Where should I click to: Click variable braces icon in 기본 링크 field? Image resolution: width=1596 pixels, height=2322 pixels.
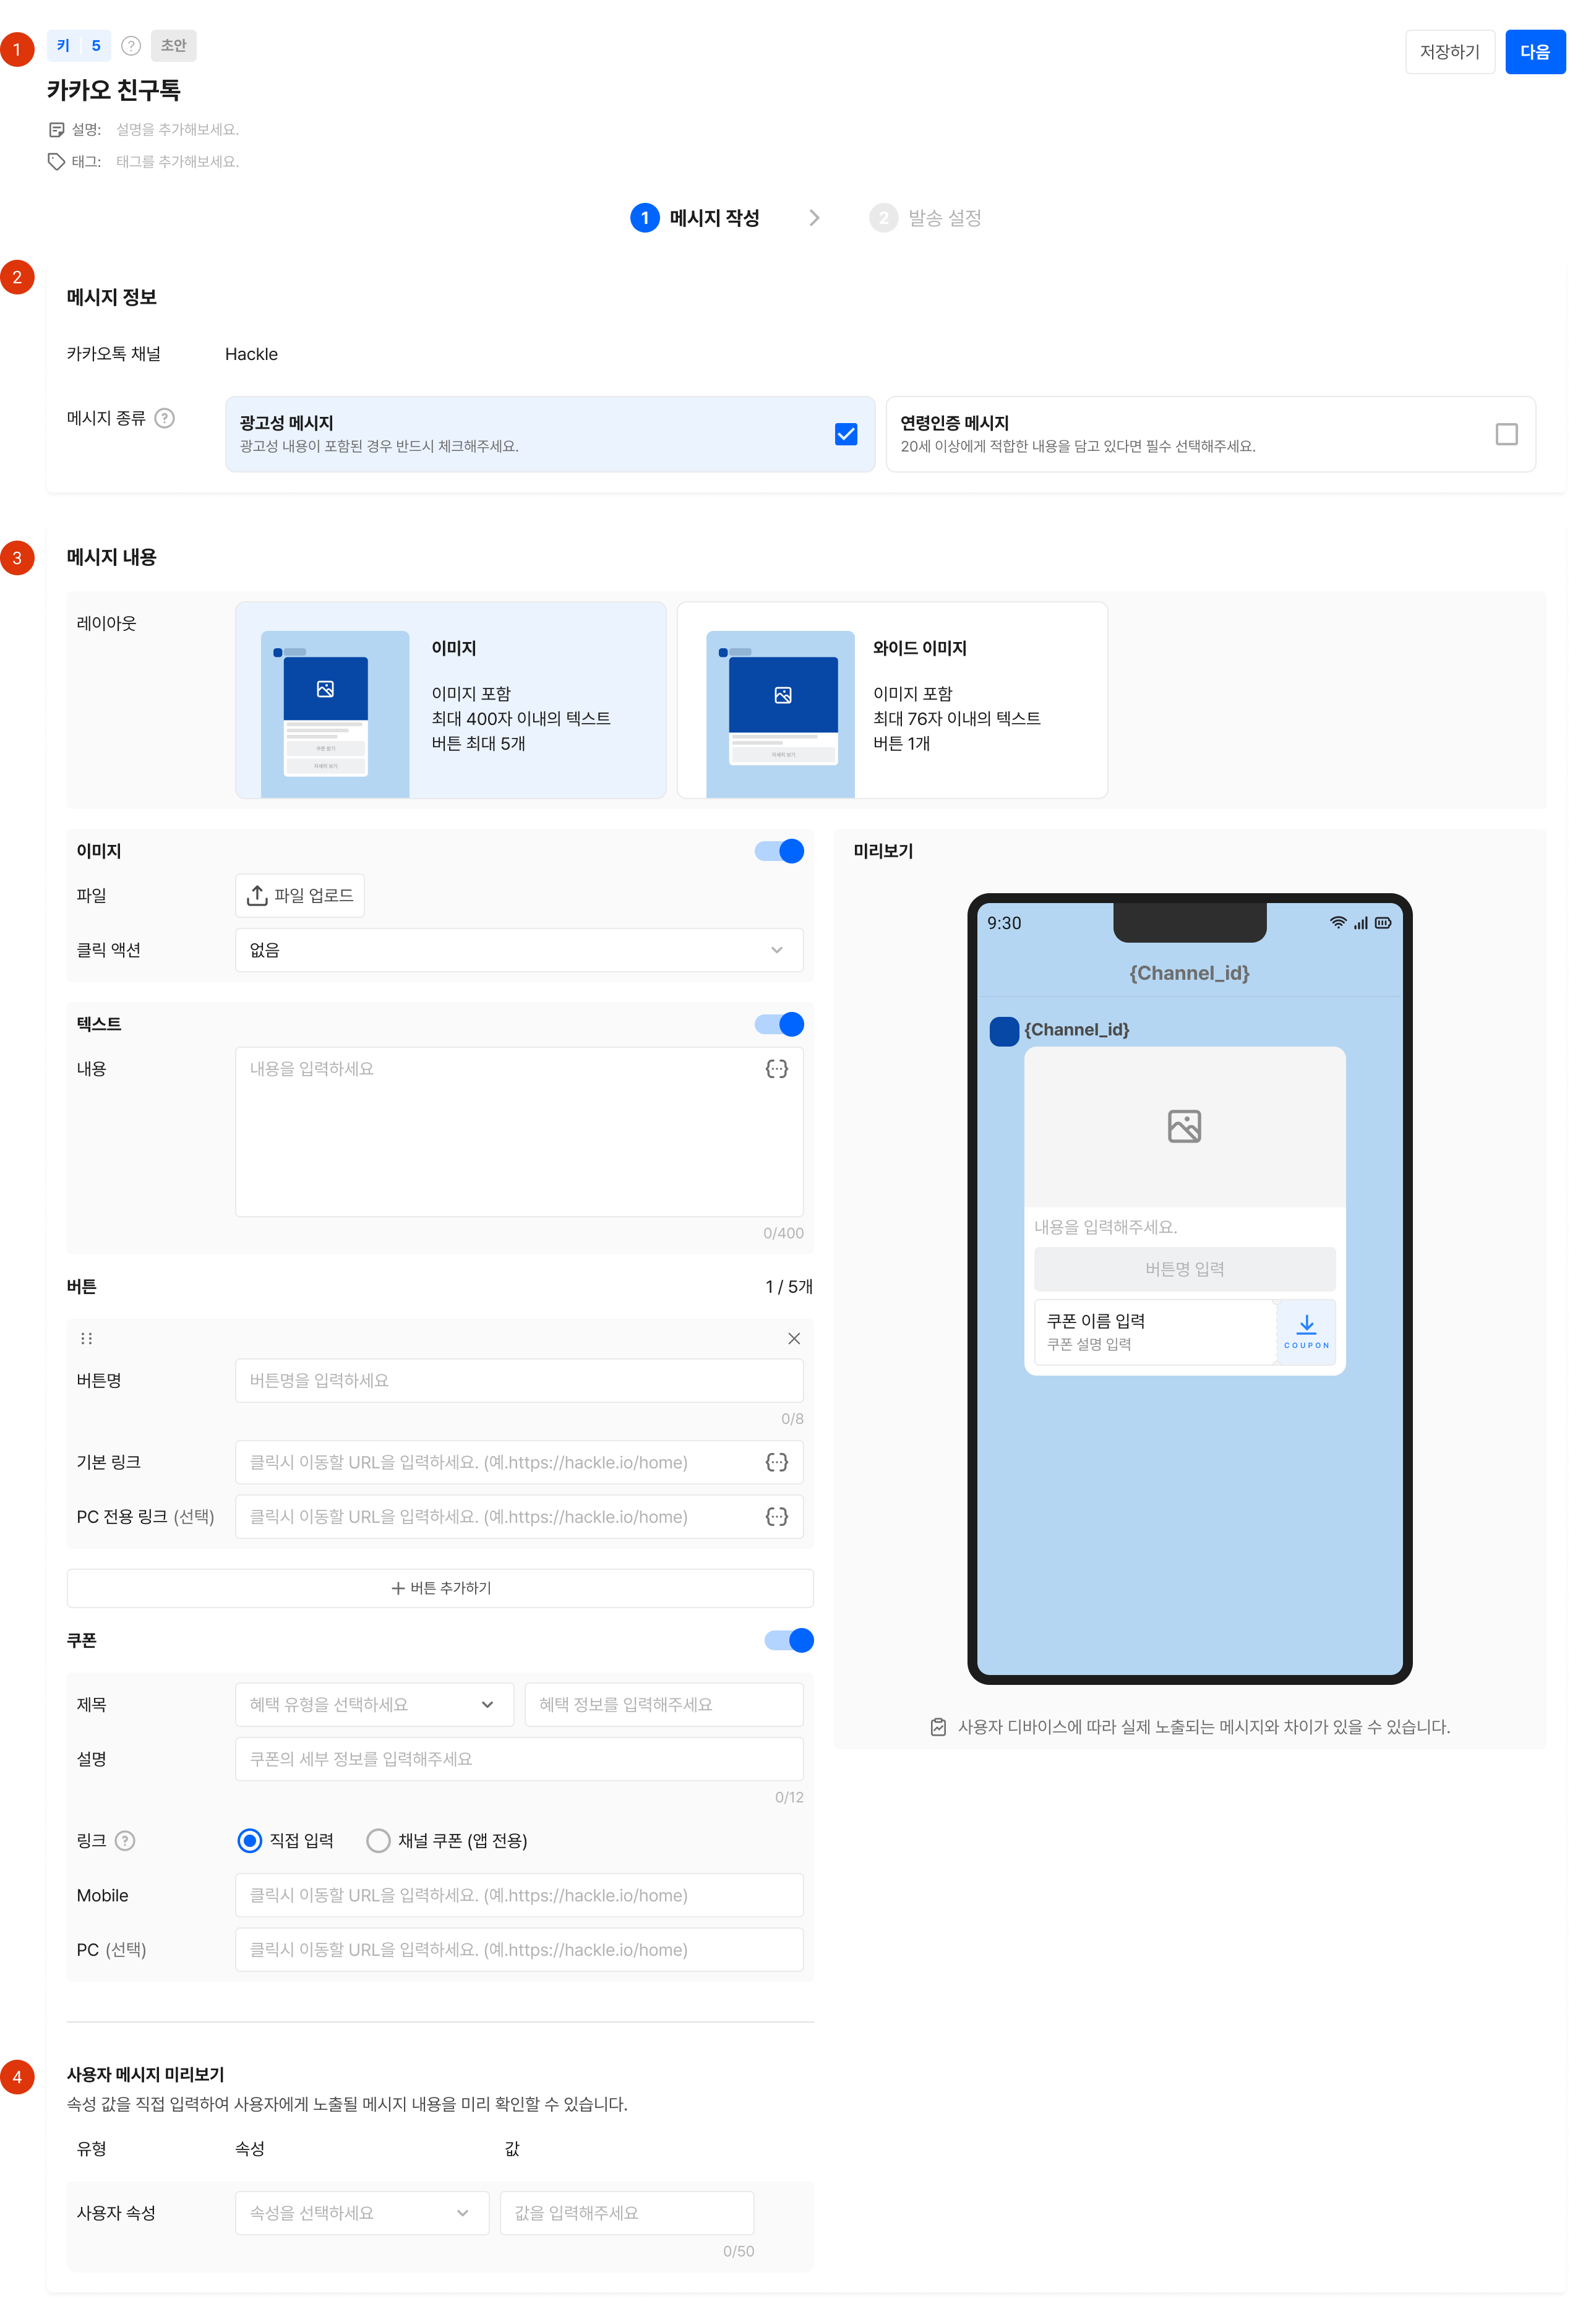(x=776, y=1462)
